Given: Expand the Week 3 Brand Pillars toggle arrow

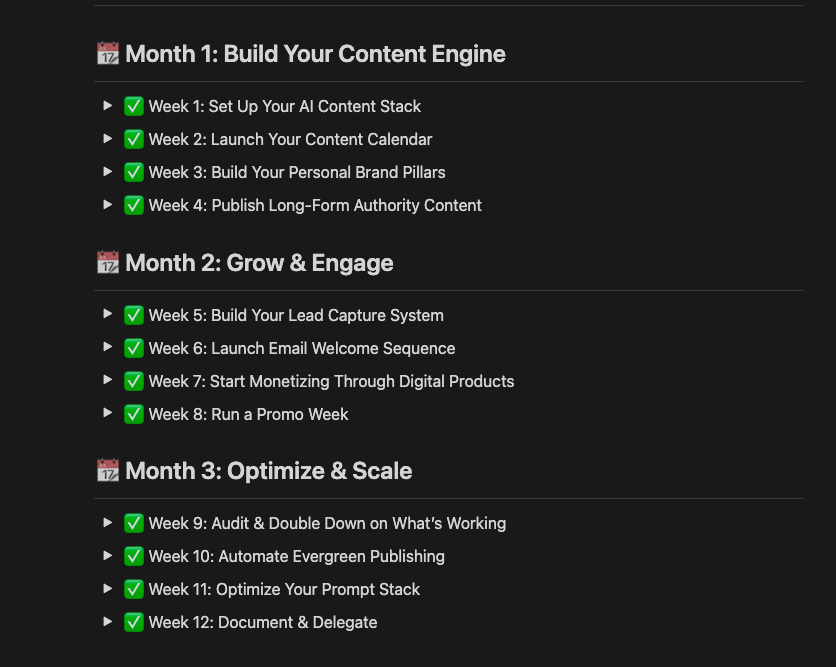Looking at the screenshot, I should pyautogui.click(x=107, y=172).
